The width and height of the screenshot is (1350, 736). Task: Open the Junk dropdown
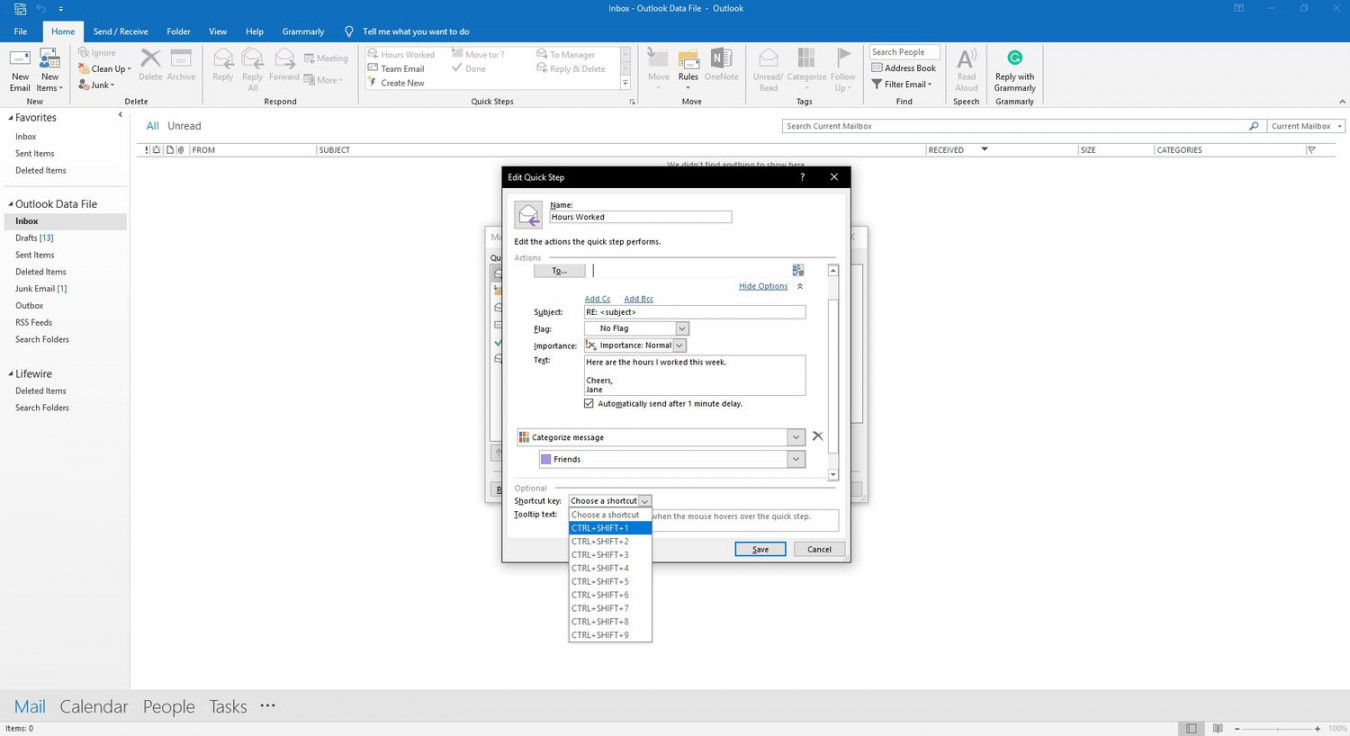click(97, 85)
